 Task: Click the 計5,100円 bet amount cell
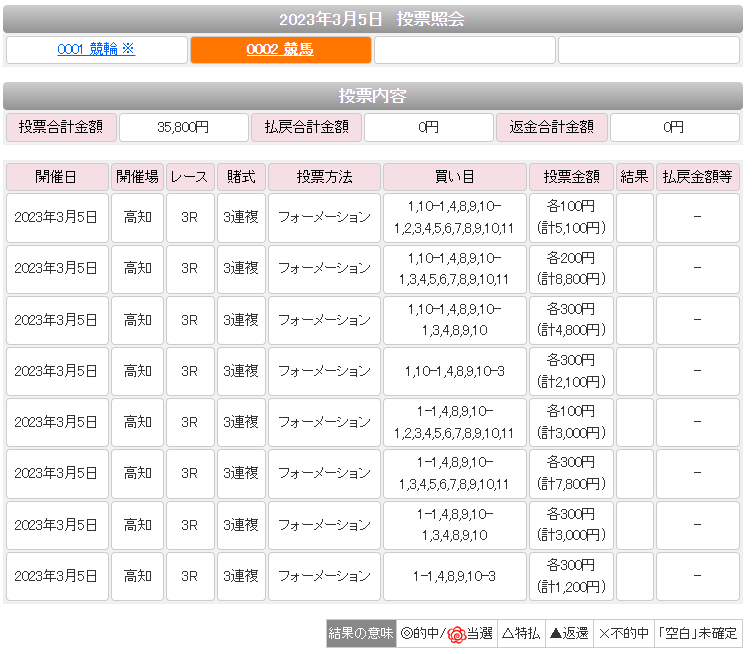pyautogui.click(x=571, y=217)
